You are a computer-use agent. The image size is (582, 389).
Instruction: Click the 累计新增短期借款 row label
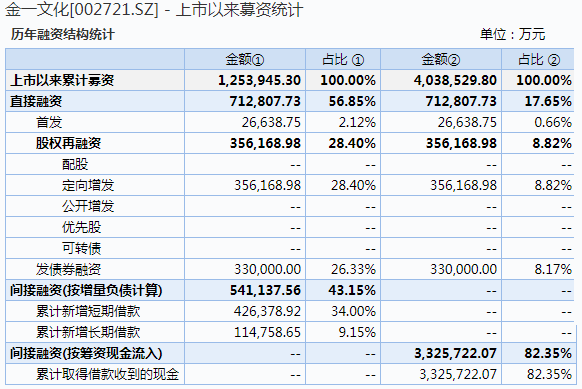click(88, 311)
